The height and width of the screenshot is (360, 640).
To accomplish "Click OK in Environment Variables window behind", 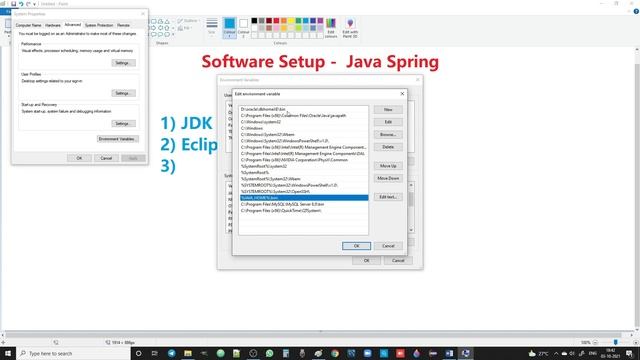I will click(367, 260).
